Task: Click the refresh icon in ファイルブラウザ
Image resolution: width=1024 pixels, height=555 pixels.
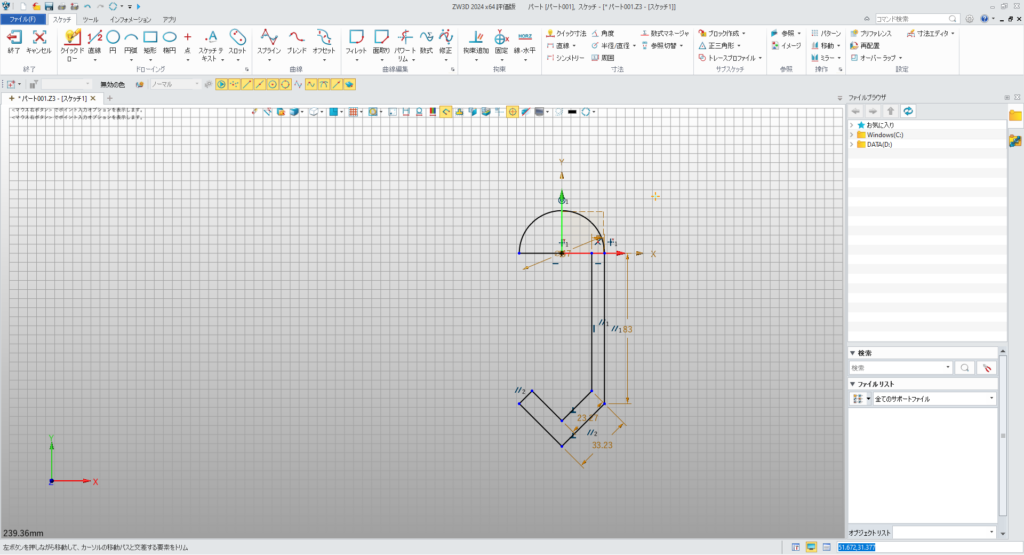Action: [x=907, y=110]
